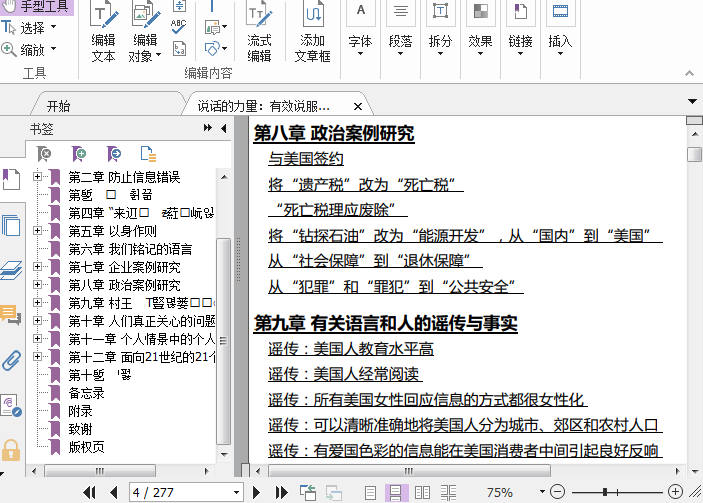Open the Digital Signatures sidebar icon
The width and height of the screenshot is (703, 503).
click(x=11, y=405)
